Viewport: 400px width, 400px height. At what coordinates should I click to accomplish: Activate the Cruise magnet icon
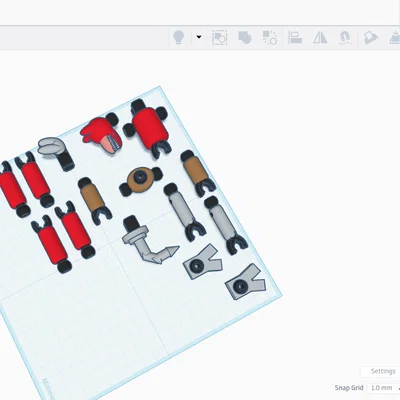point(345,38)
